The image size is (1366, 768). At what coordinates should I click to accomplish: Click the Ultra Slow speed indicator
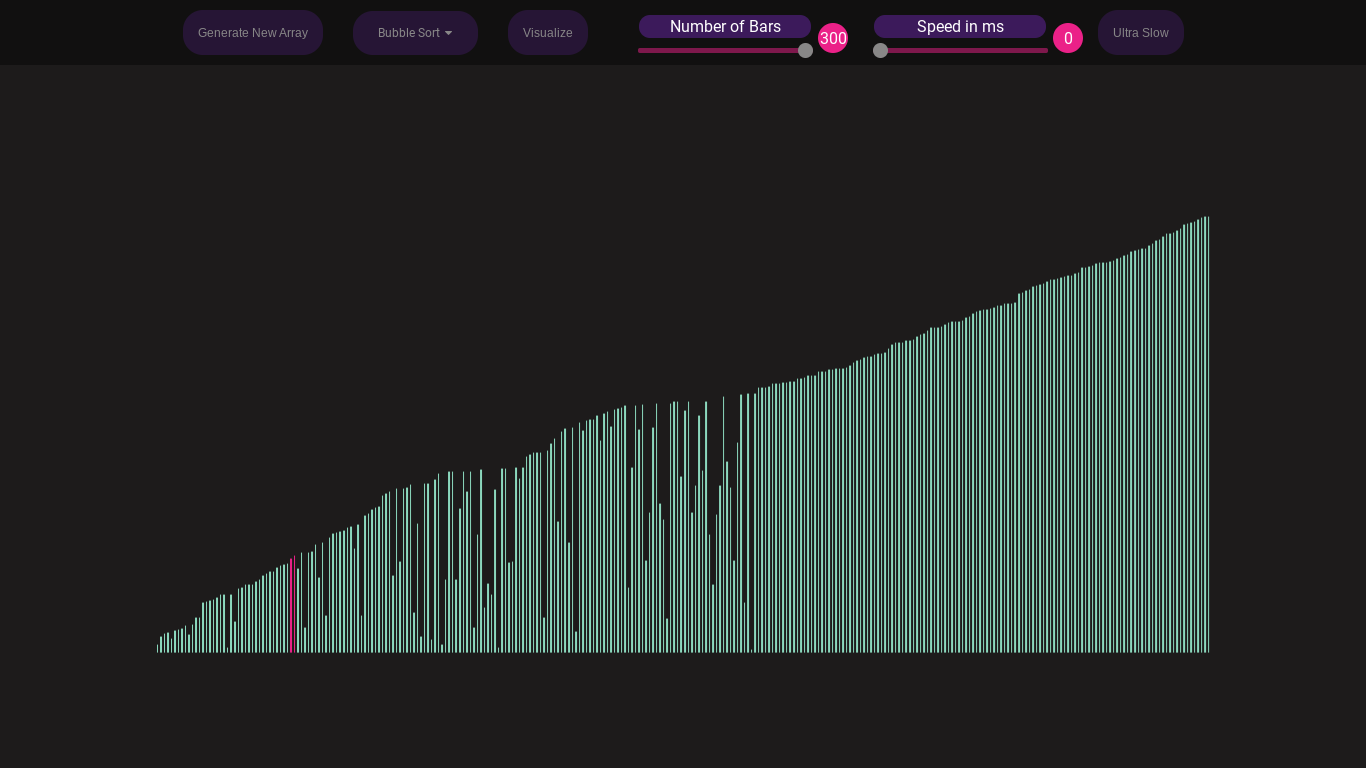pos(1141,33)
